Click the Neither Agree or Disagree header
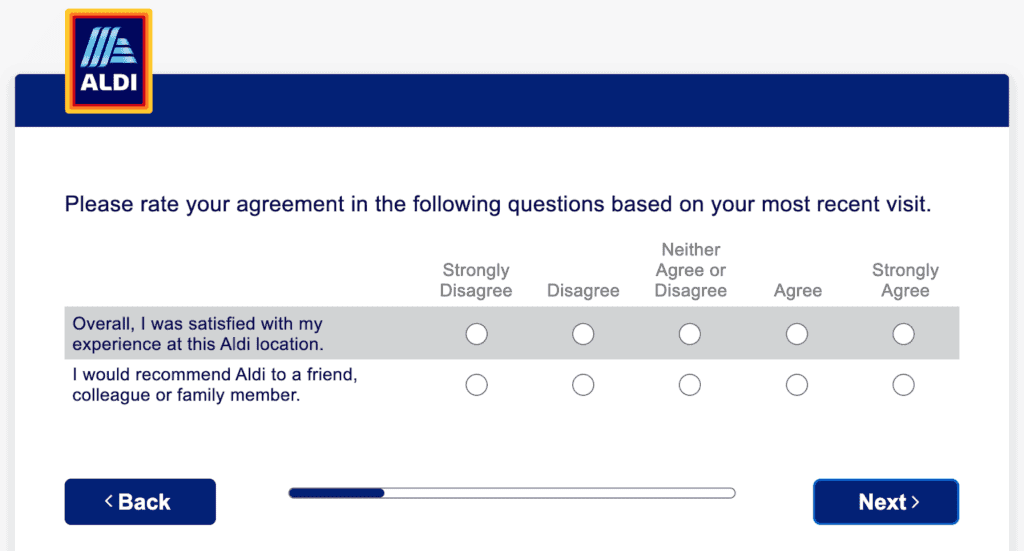The height and width of the screenshot is (551, 1024). [690, 270]
